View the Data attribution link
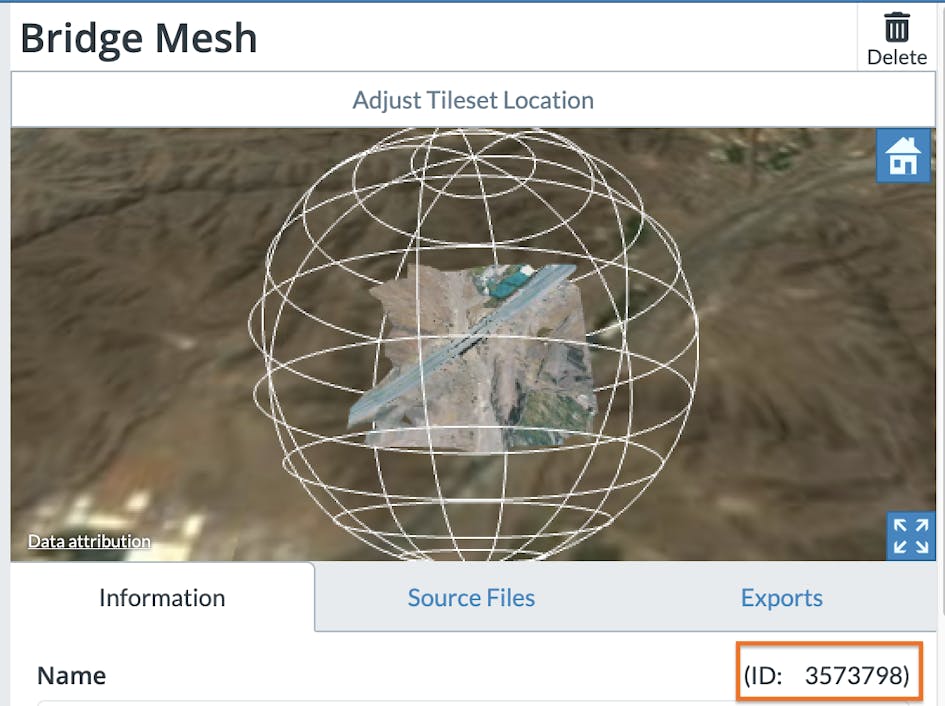 [87, 540]
